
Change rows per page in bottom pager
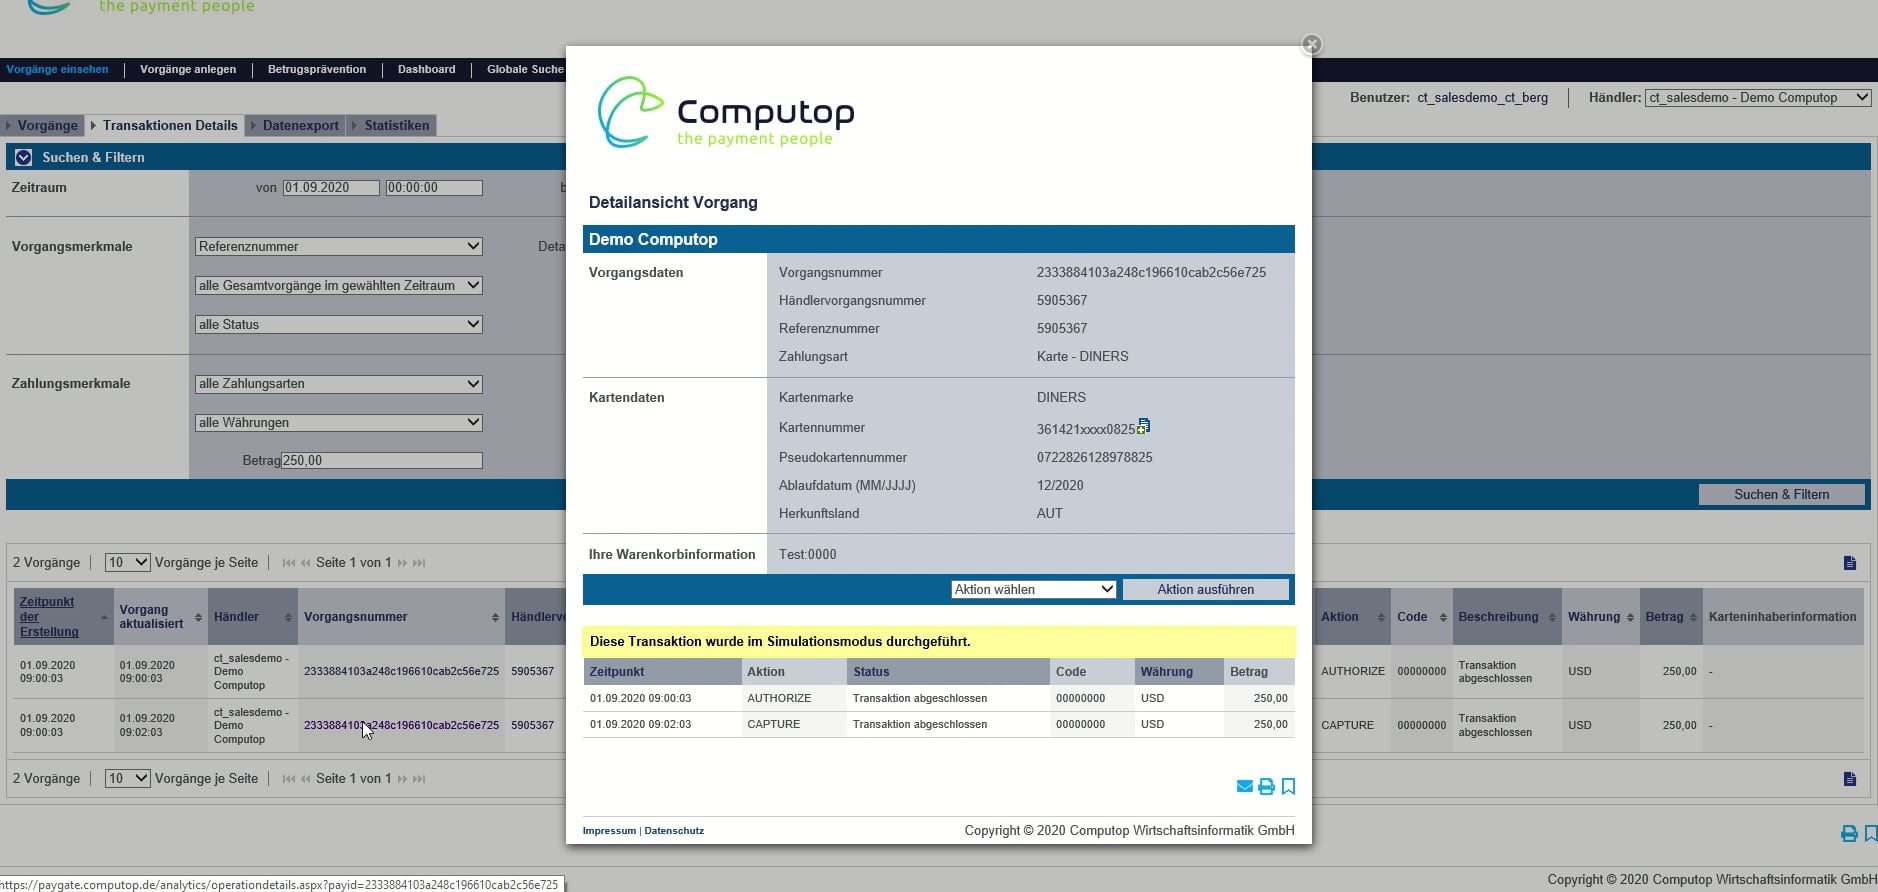(128, 778)
